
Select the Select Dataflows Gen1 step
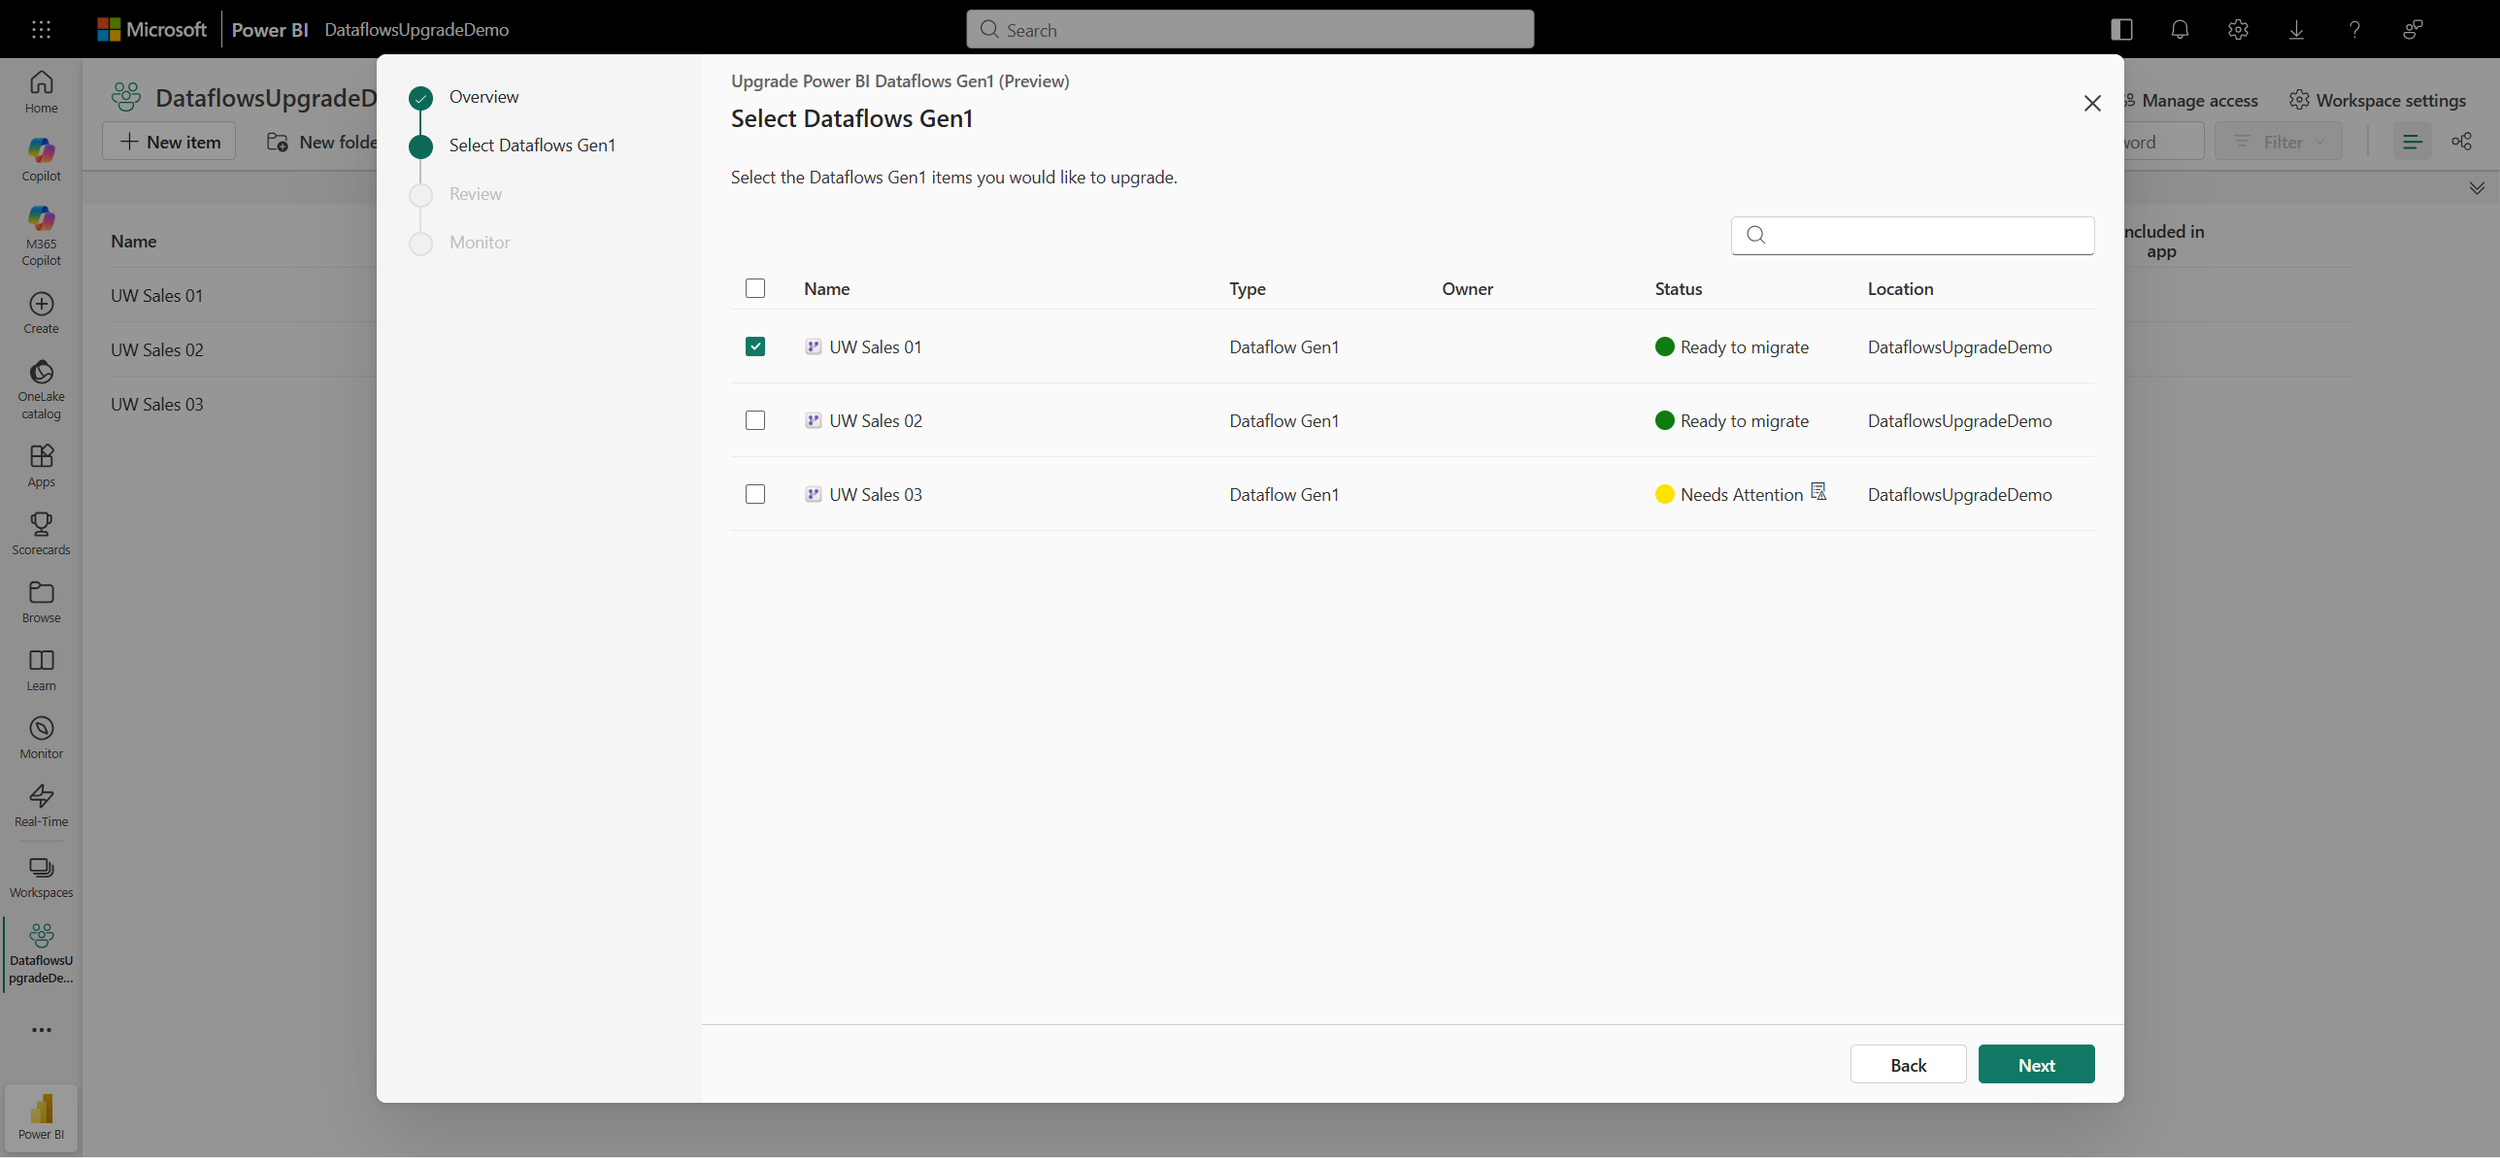pyautogui.click(x=532, y=146)
